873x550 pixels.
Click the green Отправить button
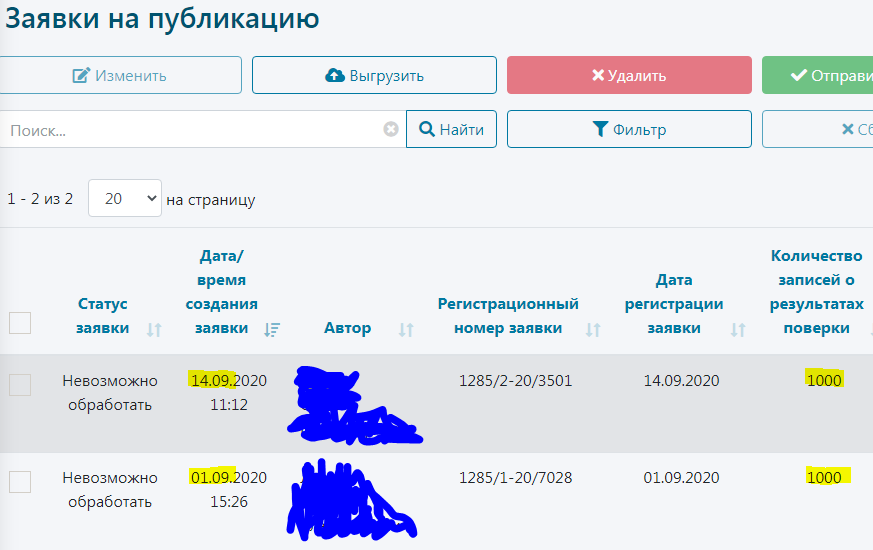coord(817,75)
